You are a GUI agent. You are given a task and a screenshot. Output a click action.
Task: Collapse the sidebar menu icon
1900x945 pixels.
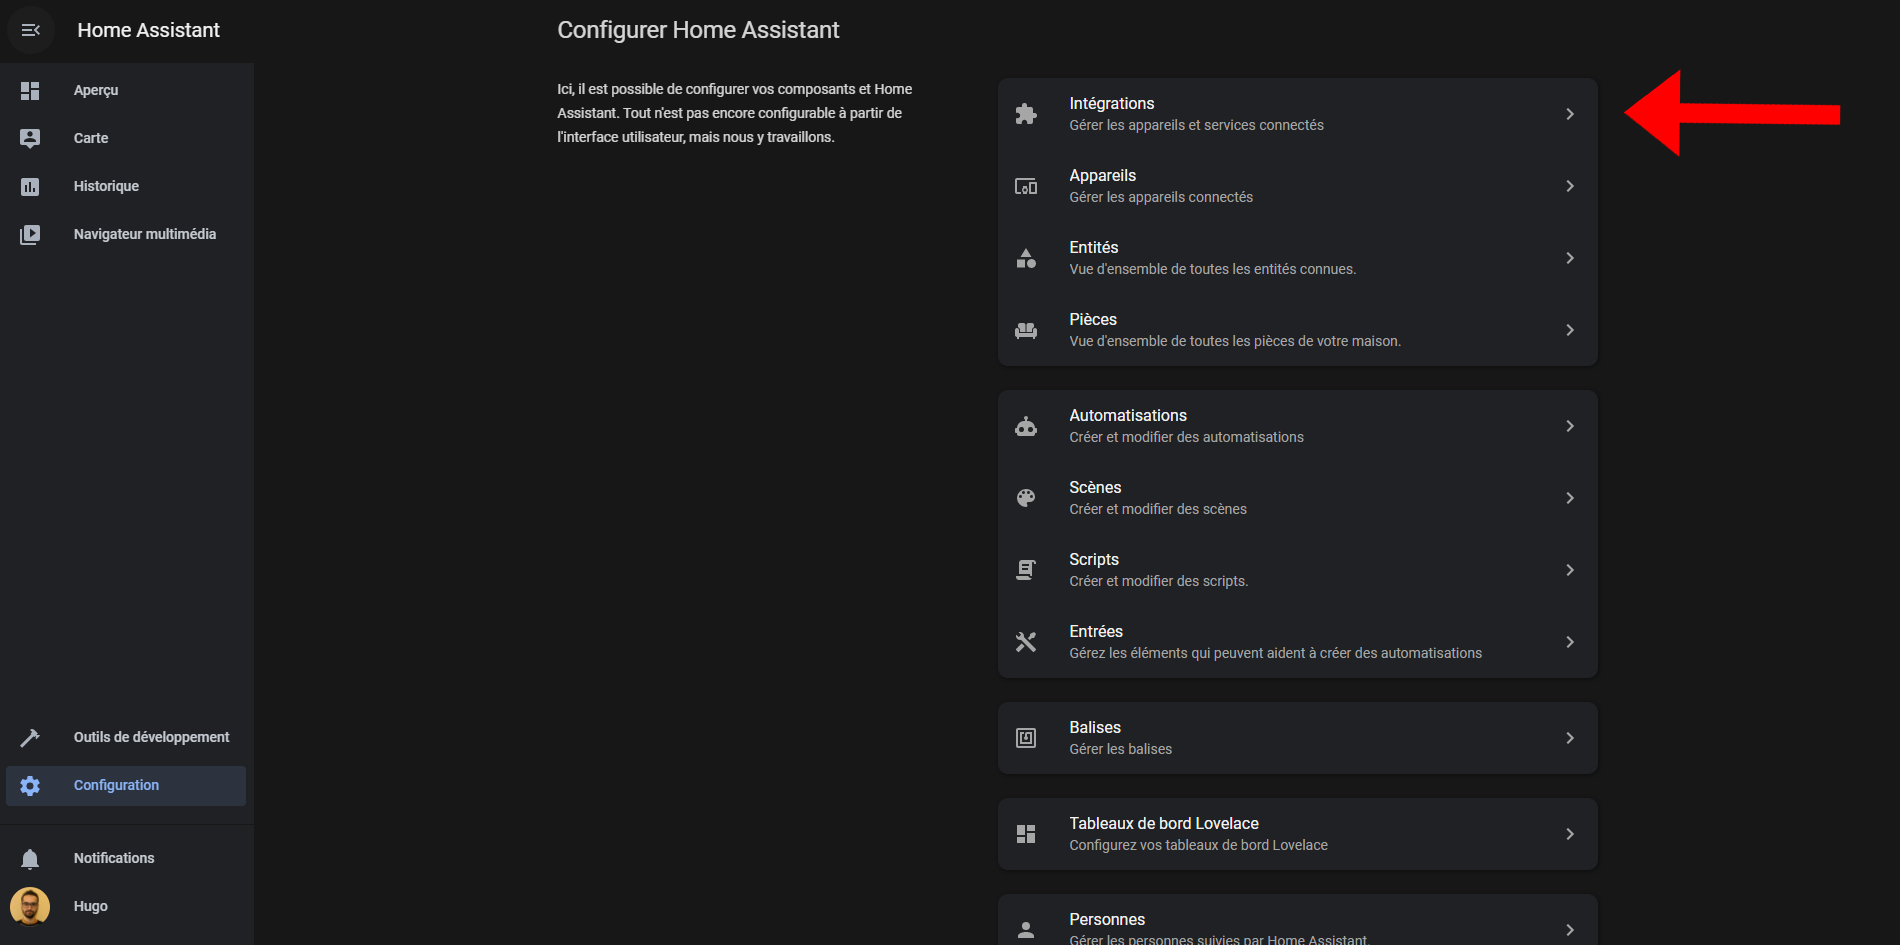(x=30, y=30)
